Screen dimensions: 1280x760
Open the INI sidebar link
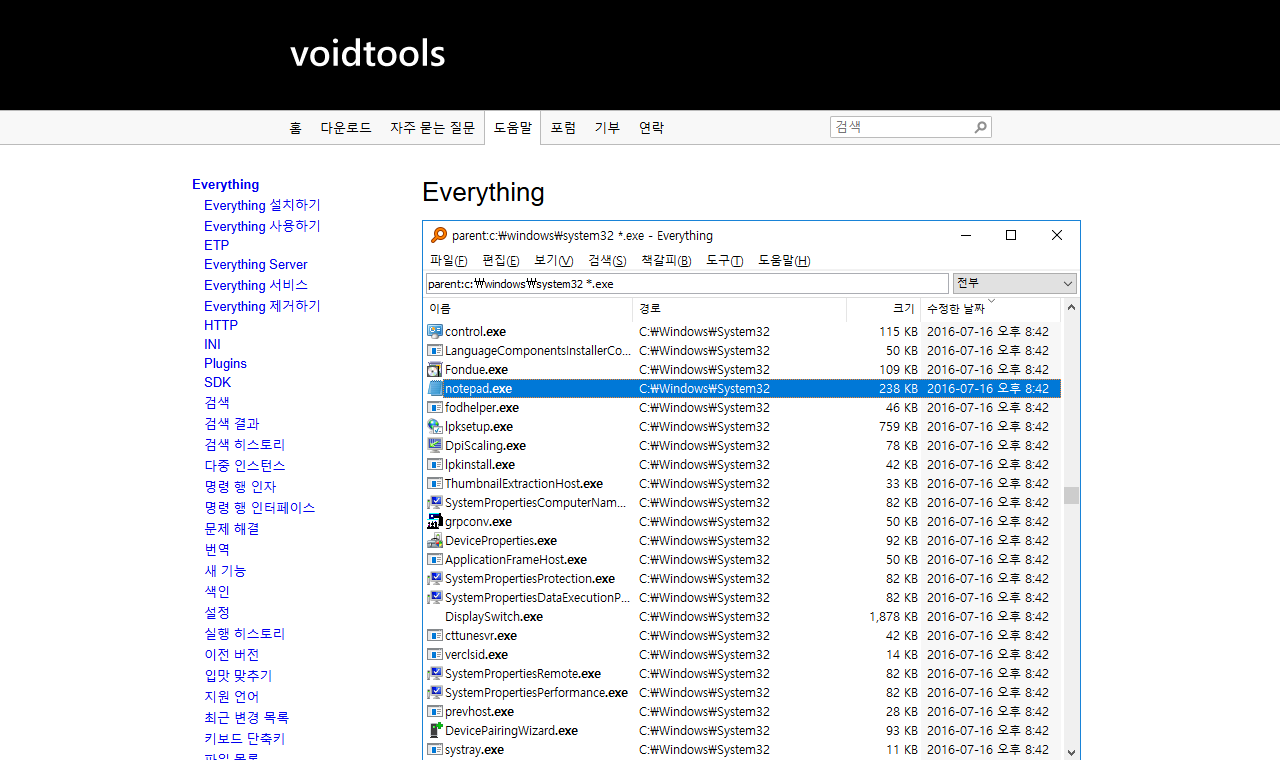coord(212,344)
